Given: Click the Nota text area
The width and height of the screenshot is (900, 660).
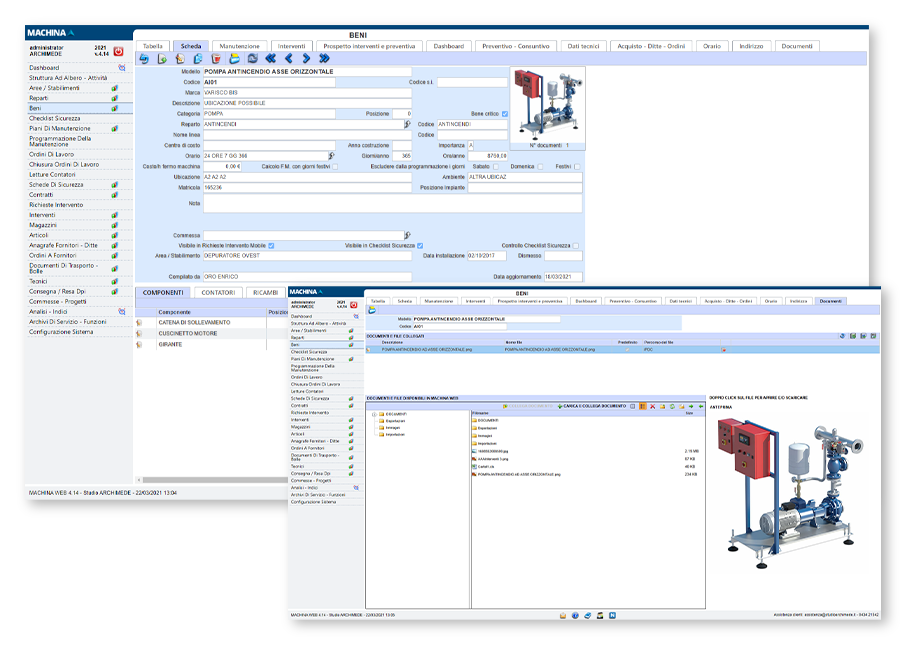Looking at the screenshot, I should pyautogui.click(x=393, y=203).
